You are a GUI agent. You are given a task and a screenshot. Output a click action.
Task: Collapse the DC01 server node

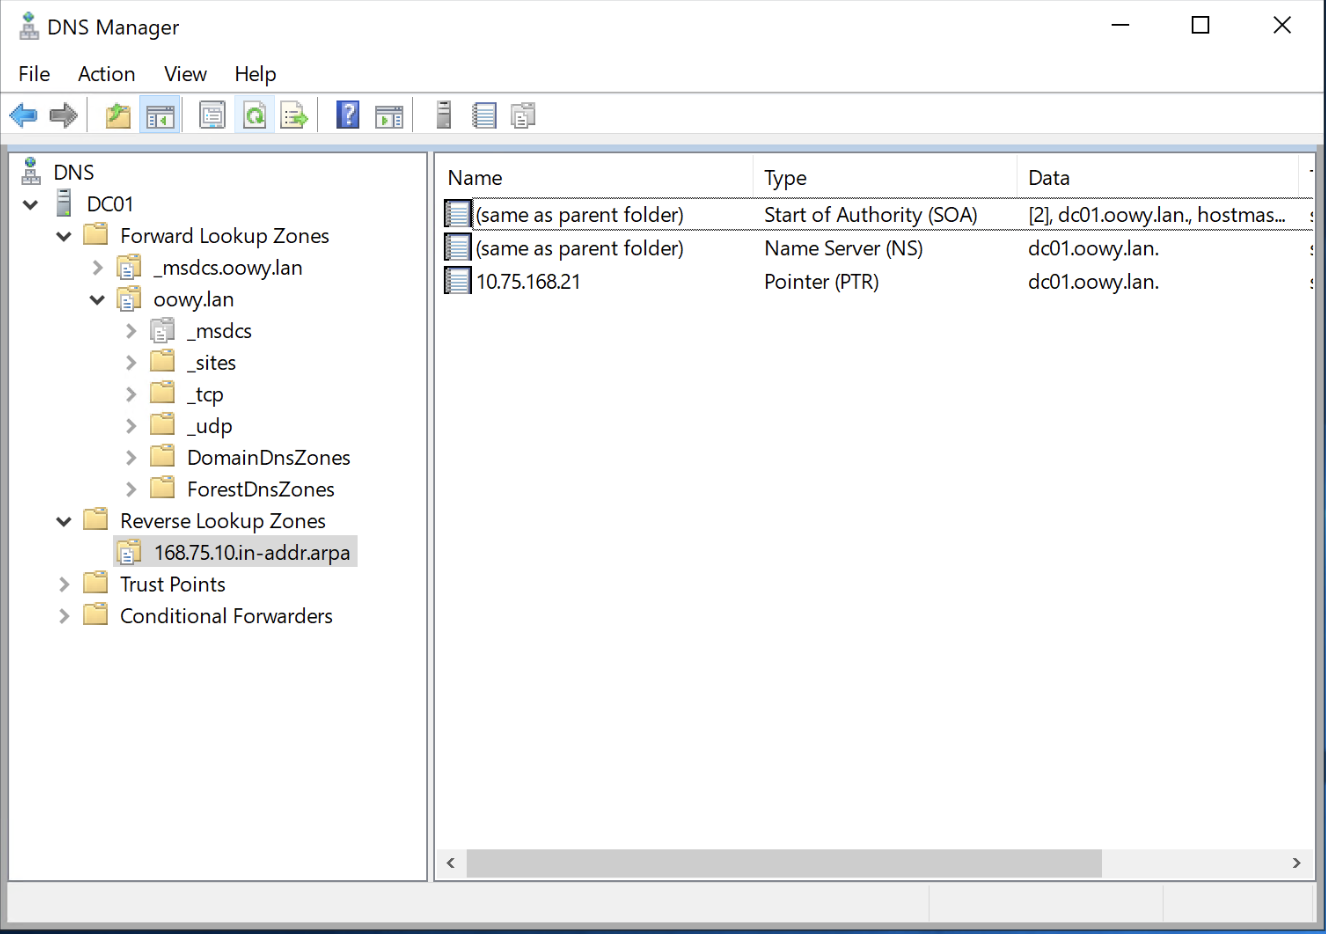point(31,205)
